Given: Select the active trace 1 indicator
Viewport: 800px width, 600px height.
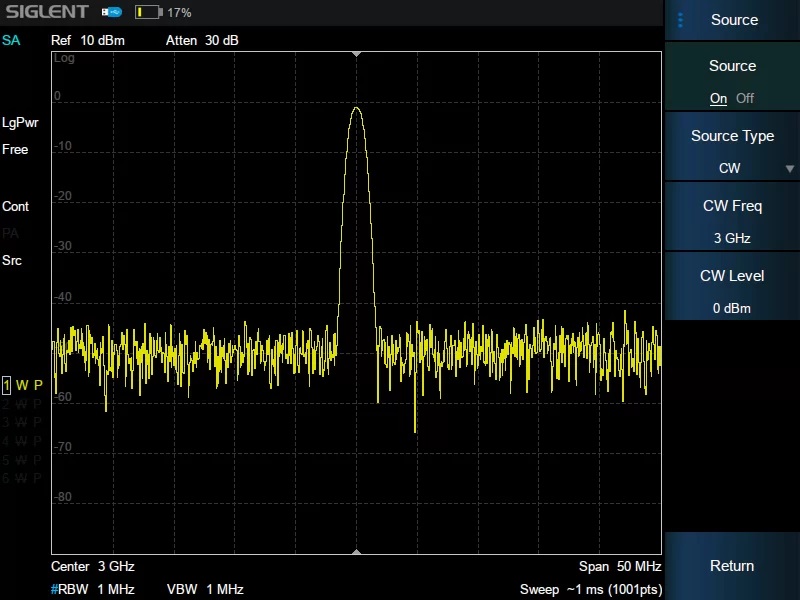Looking at the screenshot, I should [7, 385].
